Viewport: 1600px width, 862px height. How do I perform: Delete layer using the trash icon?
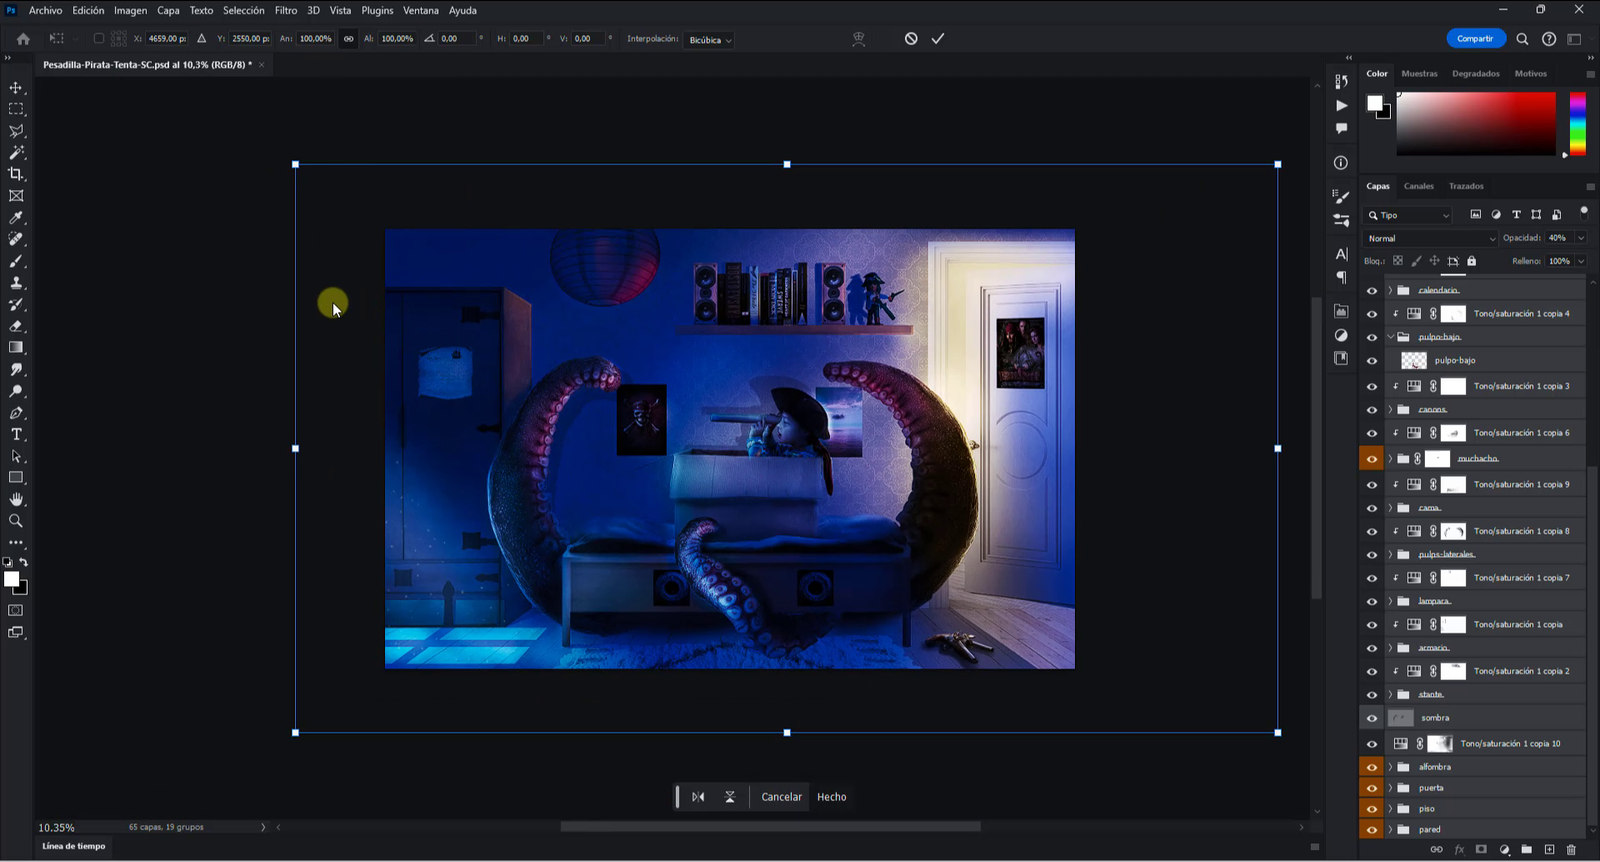coord(1571,849)
